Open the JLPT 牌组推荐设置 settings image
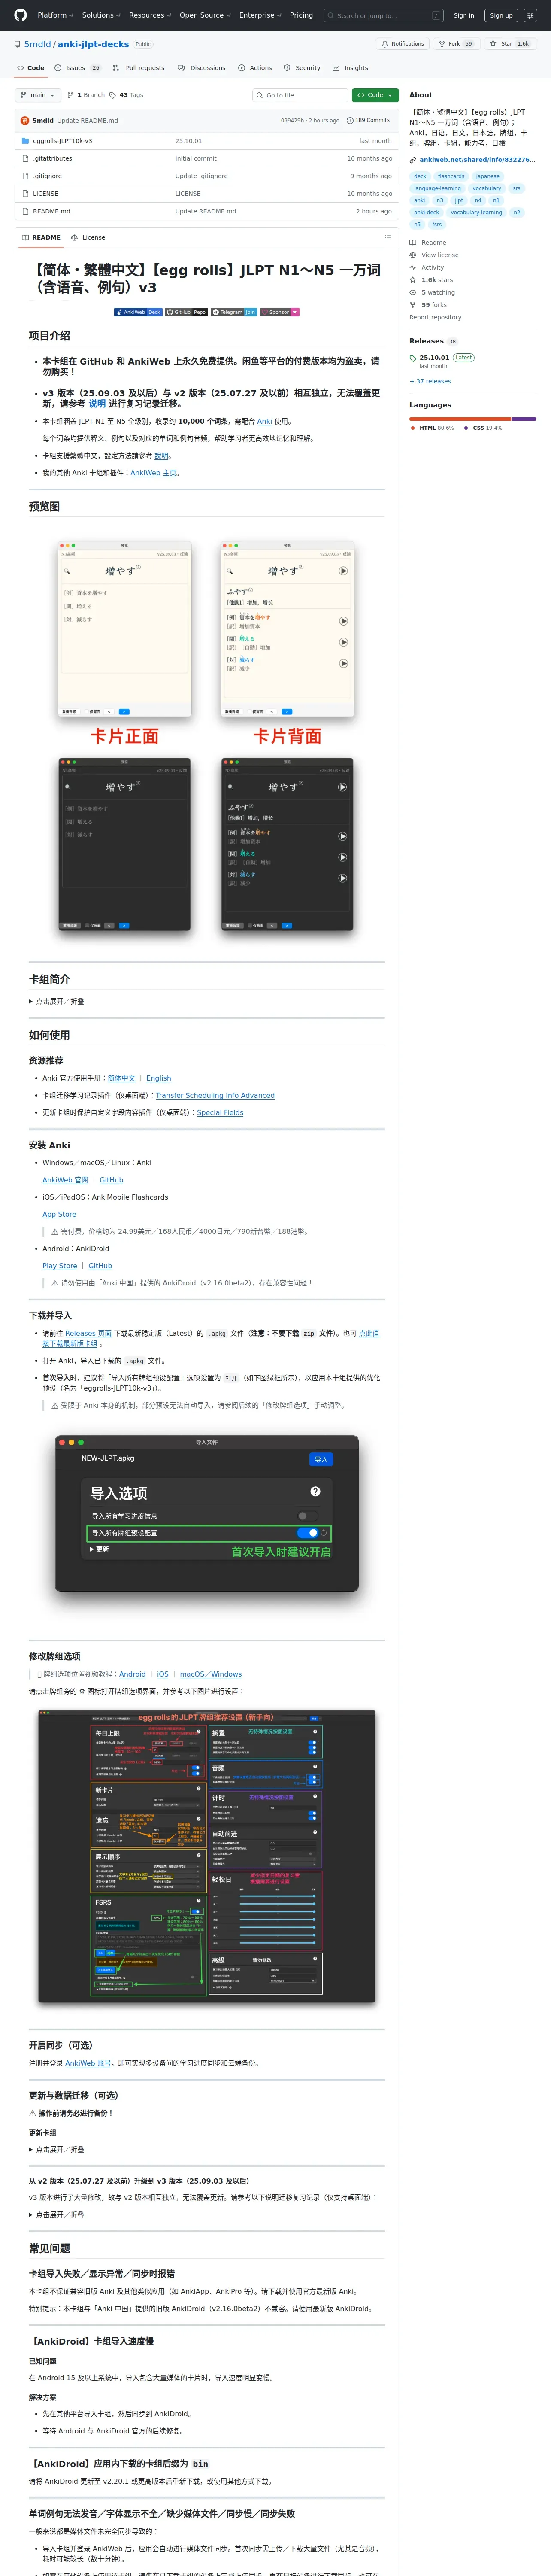This screenshot has width=551, height=2576. (x=207, y=1857)
